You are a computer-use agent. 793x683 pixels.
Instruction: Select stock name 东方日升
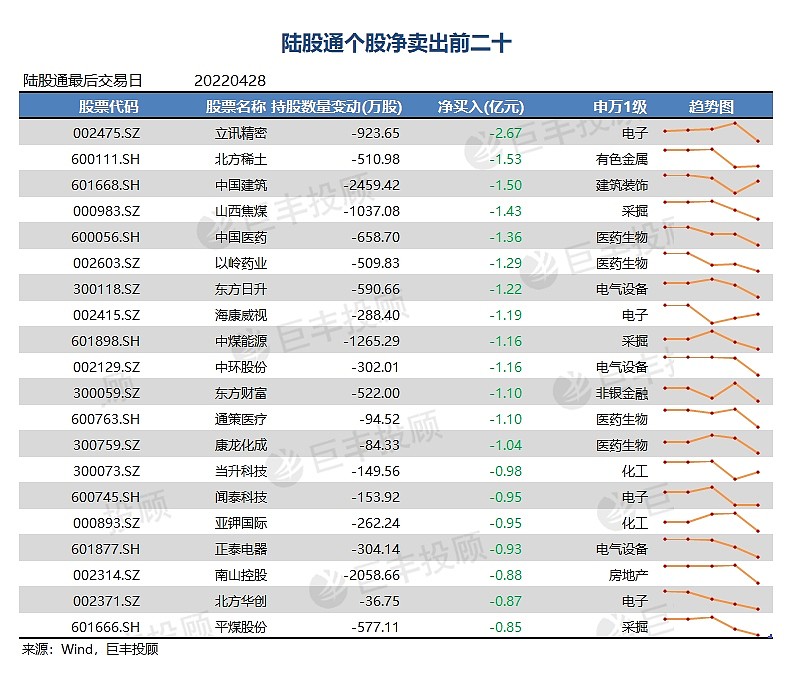click(x=241, y=289)
